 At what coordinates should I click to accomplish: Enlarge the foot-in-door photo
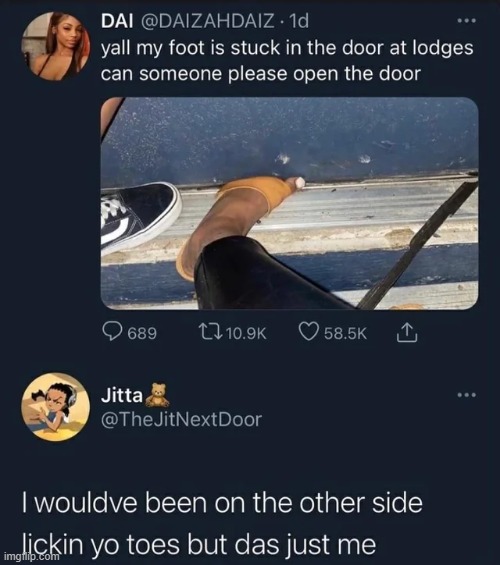[x=289, y=203]
